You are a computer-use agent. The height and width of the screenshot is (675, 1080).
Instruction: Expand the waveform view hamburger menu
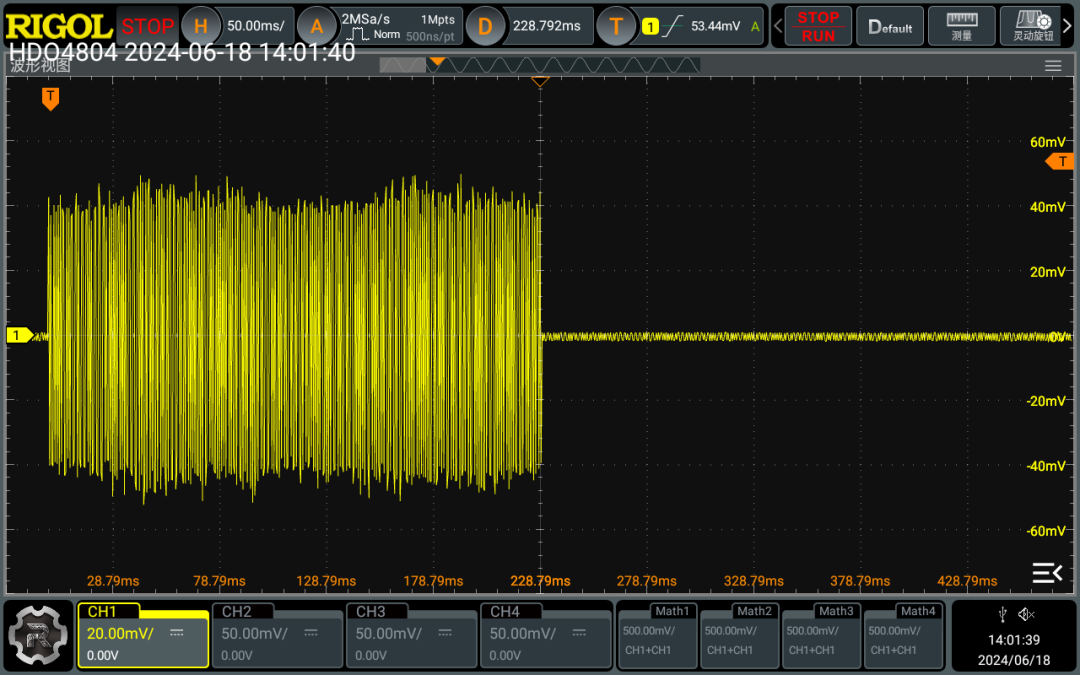pyautogui.click(x=1053, y=66)
